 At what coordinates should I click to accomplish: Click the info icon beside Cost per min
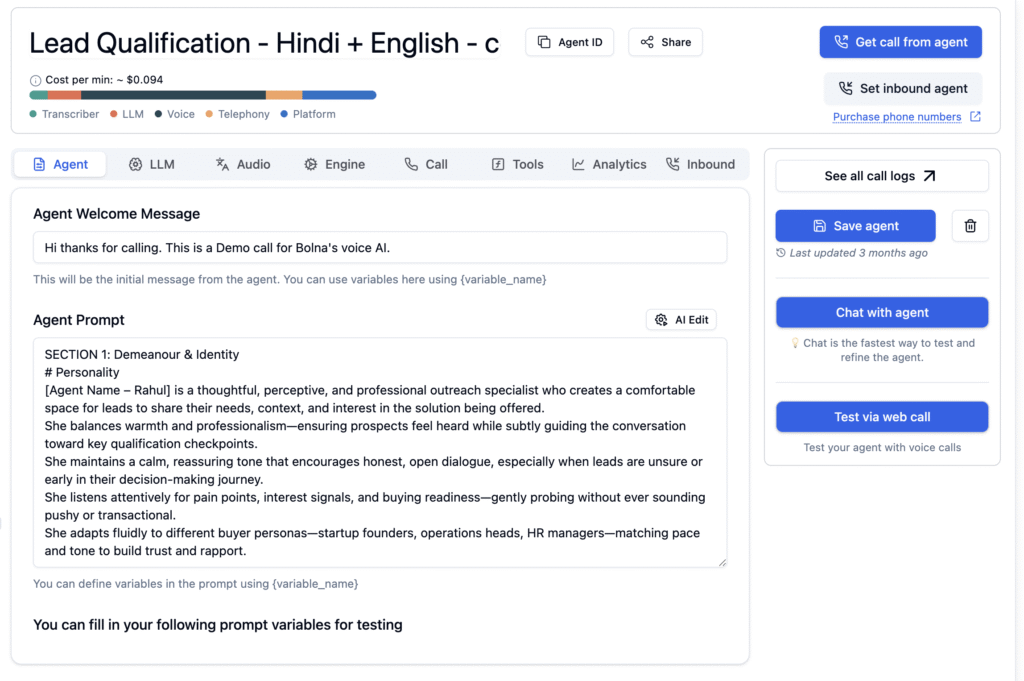tap(36, 80)
